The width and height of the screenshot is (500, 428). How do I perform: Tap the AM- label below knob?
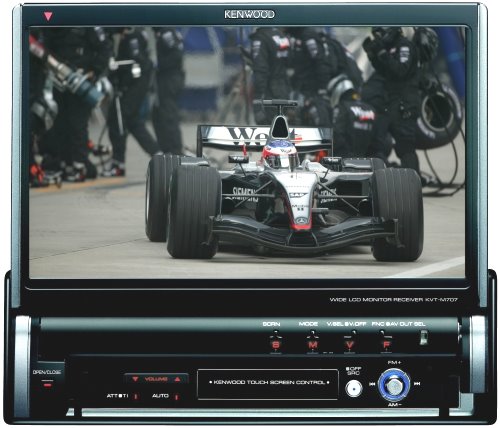tap(394, 405)
